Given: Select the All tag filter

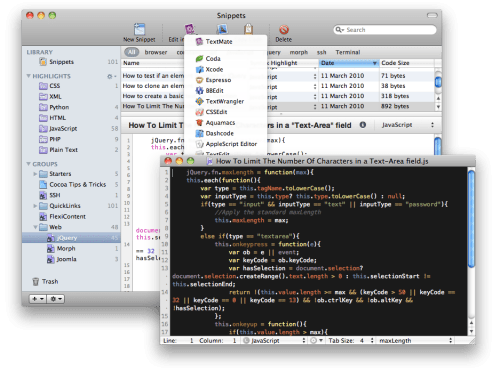Looking at the screenshot, I should coord(132,52).
